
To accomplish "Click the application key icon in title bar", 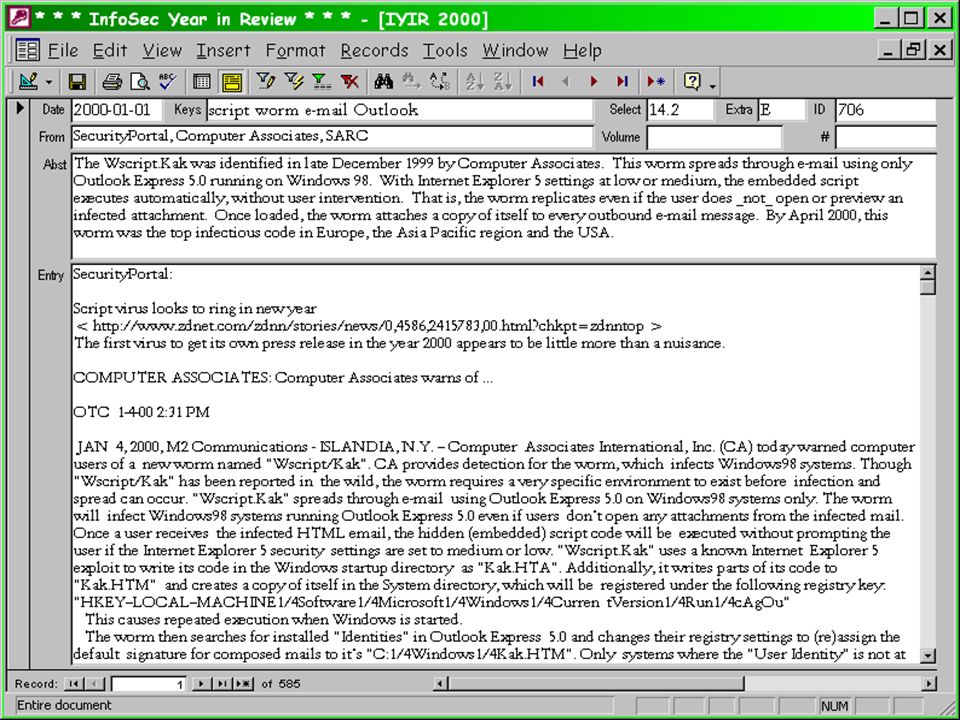I will point(18,18).
